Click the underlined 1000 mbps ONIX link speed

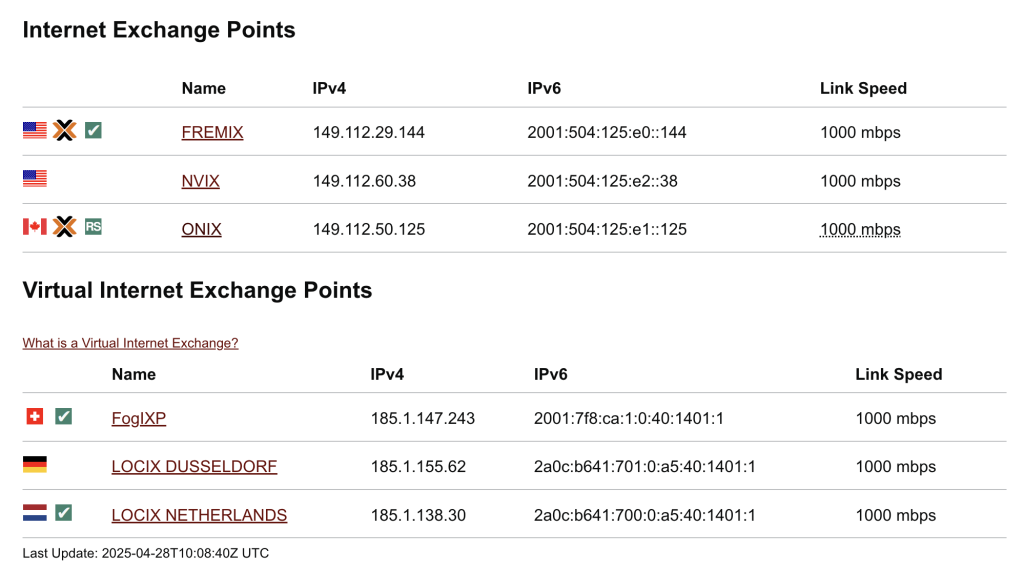[860, 229]
